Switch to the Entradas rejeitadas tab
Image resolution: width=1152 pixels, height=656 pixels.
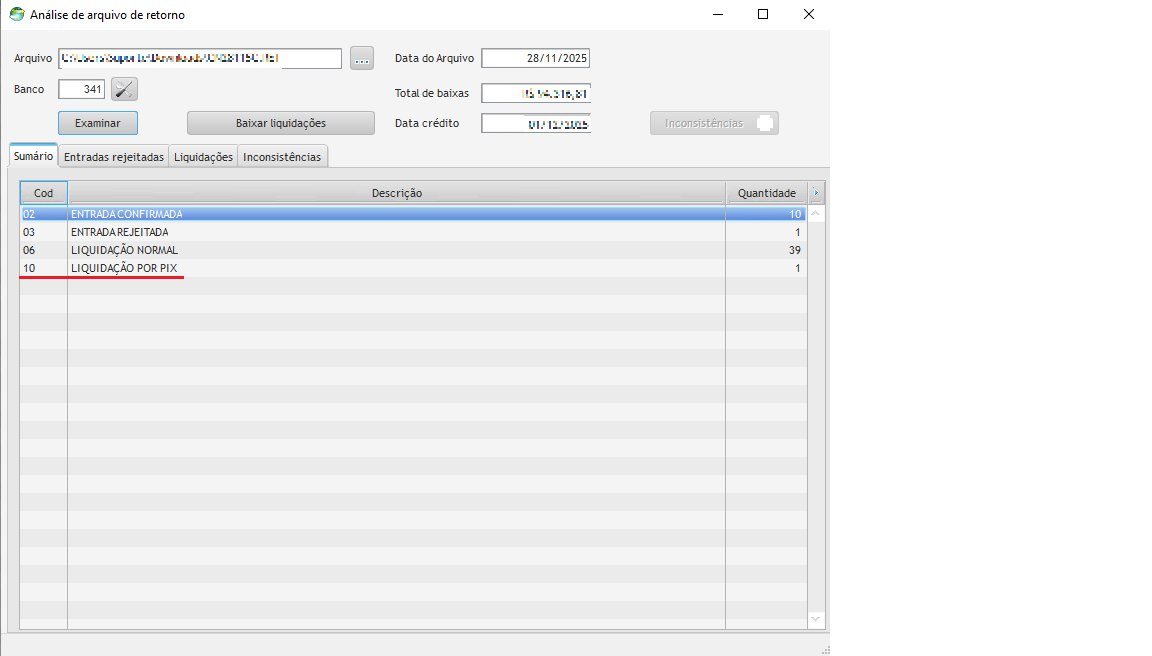point(114,157)
